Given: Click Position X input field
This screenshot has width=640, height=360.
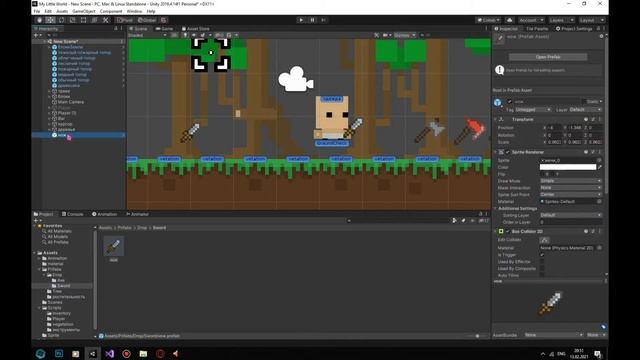Looking at the screenshot, I should [555, 128].
